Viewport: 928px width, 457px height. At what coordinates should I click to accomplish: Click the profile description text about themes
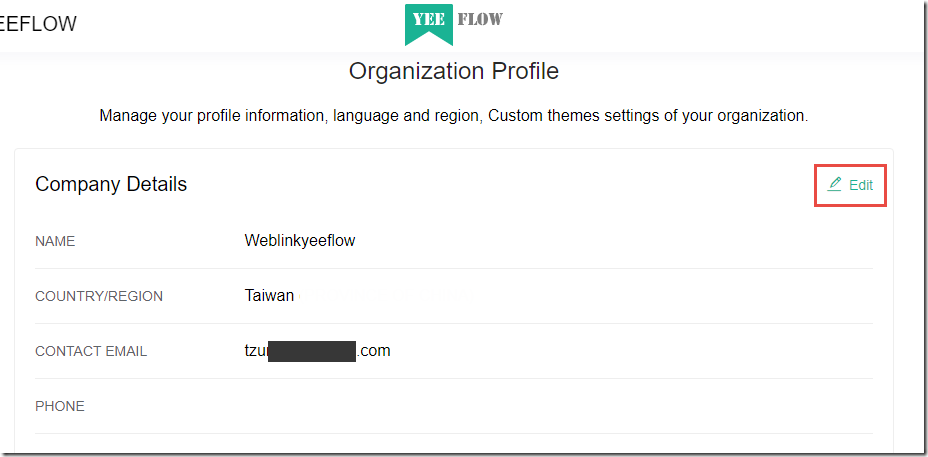tap(453, 115)
